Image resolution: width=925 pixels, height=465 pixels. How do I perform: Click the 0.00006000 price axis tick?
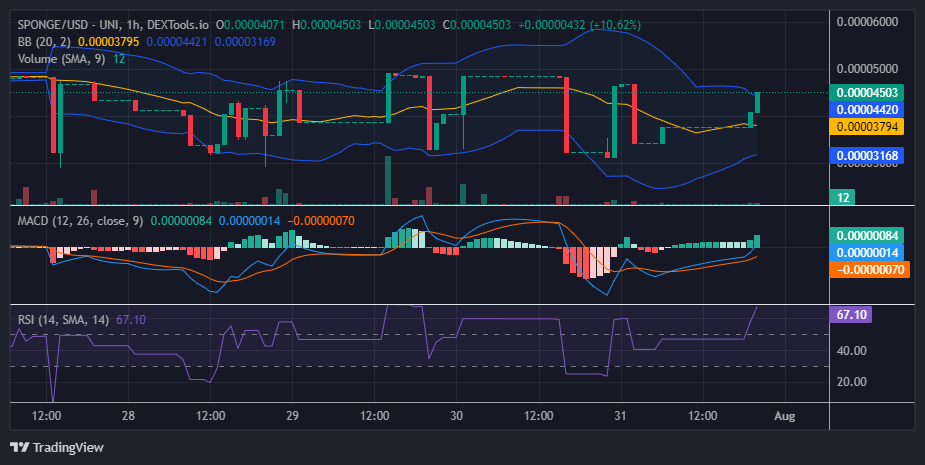pos(867,22)
